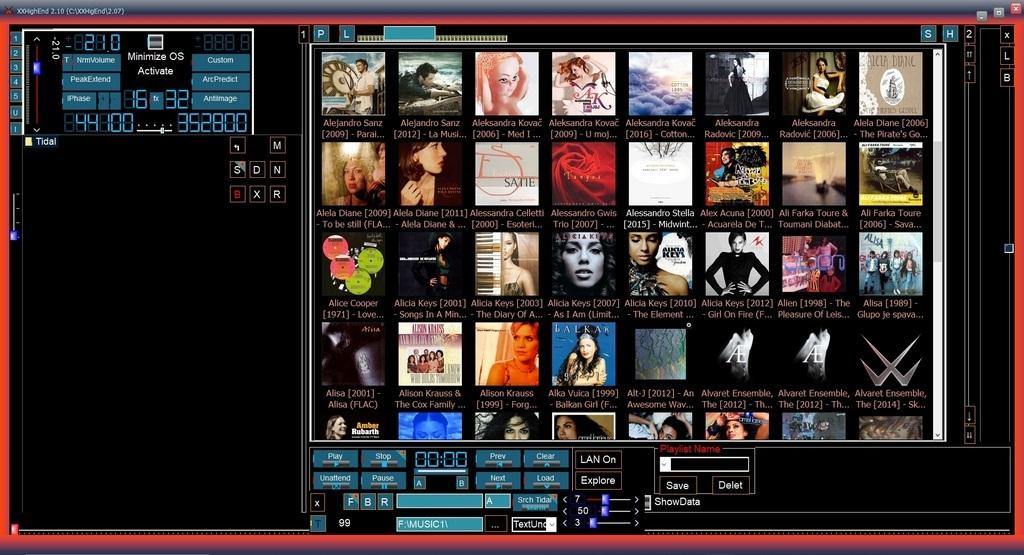Decrease the value 50 with left arrow

(x=566, y=511)
